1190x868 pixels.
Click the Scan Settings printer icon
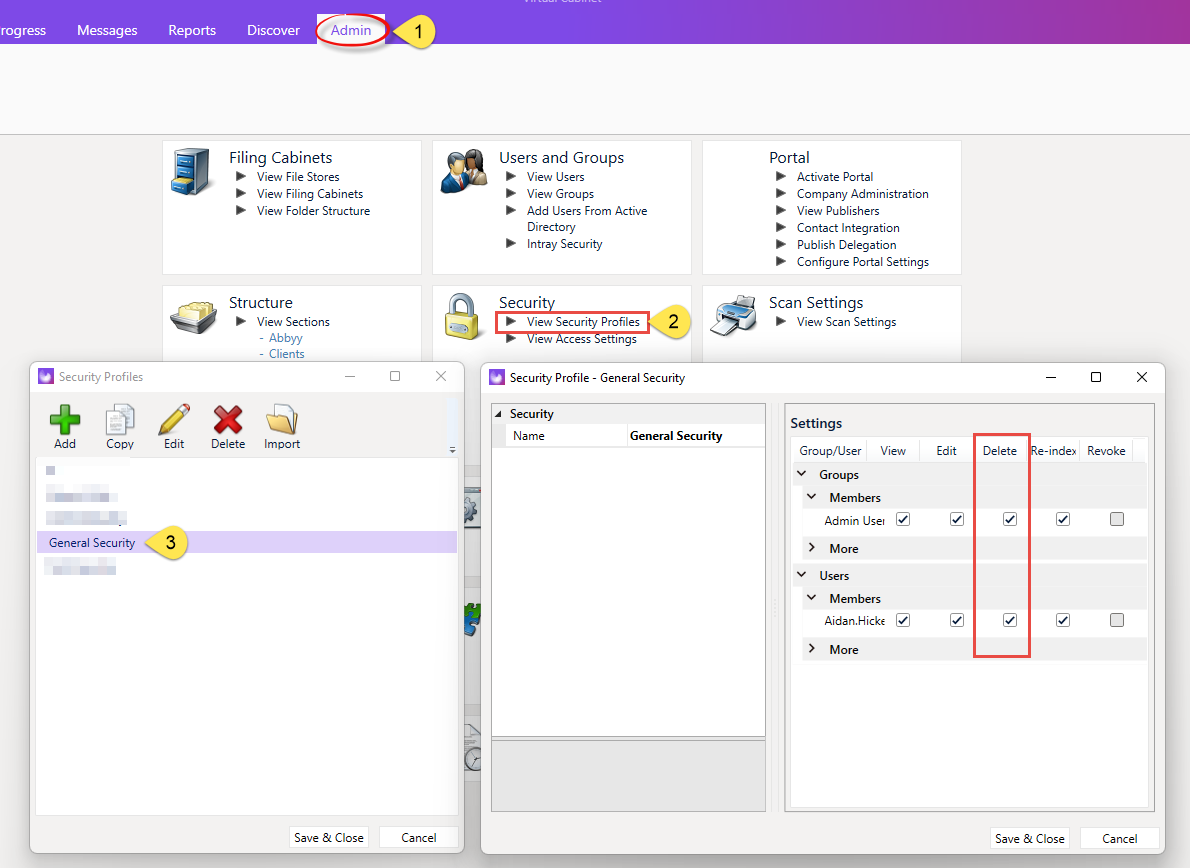(x=733, y=316)
